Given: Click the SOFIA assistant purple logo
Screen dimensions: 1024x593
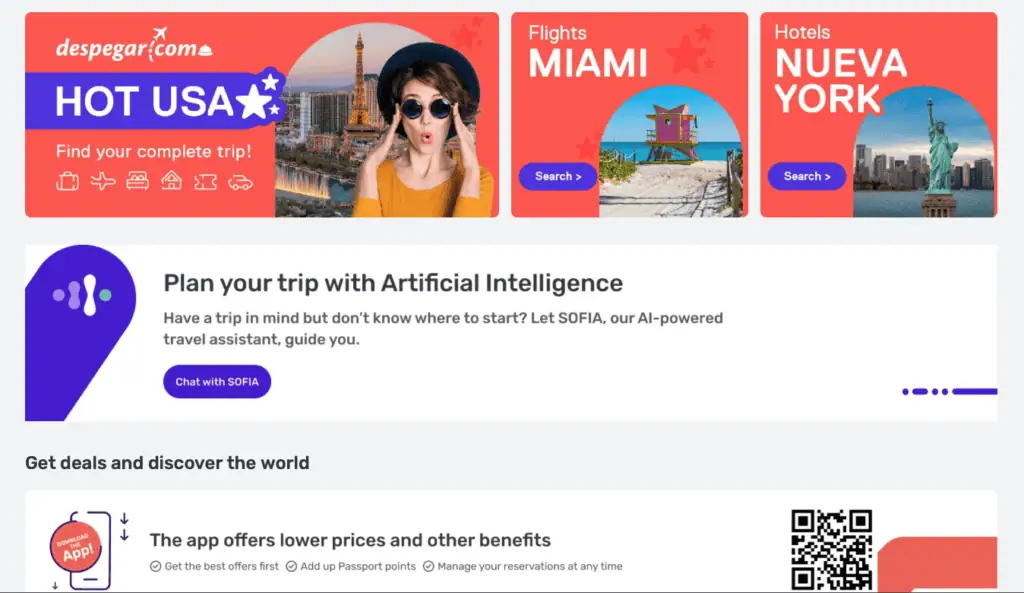Looking at the screenshot, I should click(81, 332).
